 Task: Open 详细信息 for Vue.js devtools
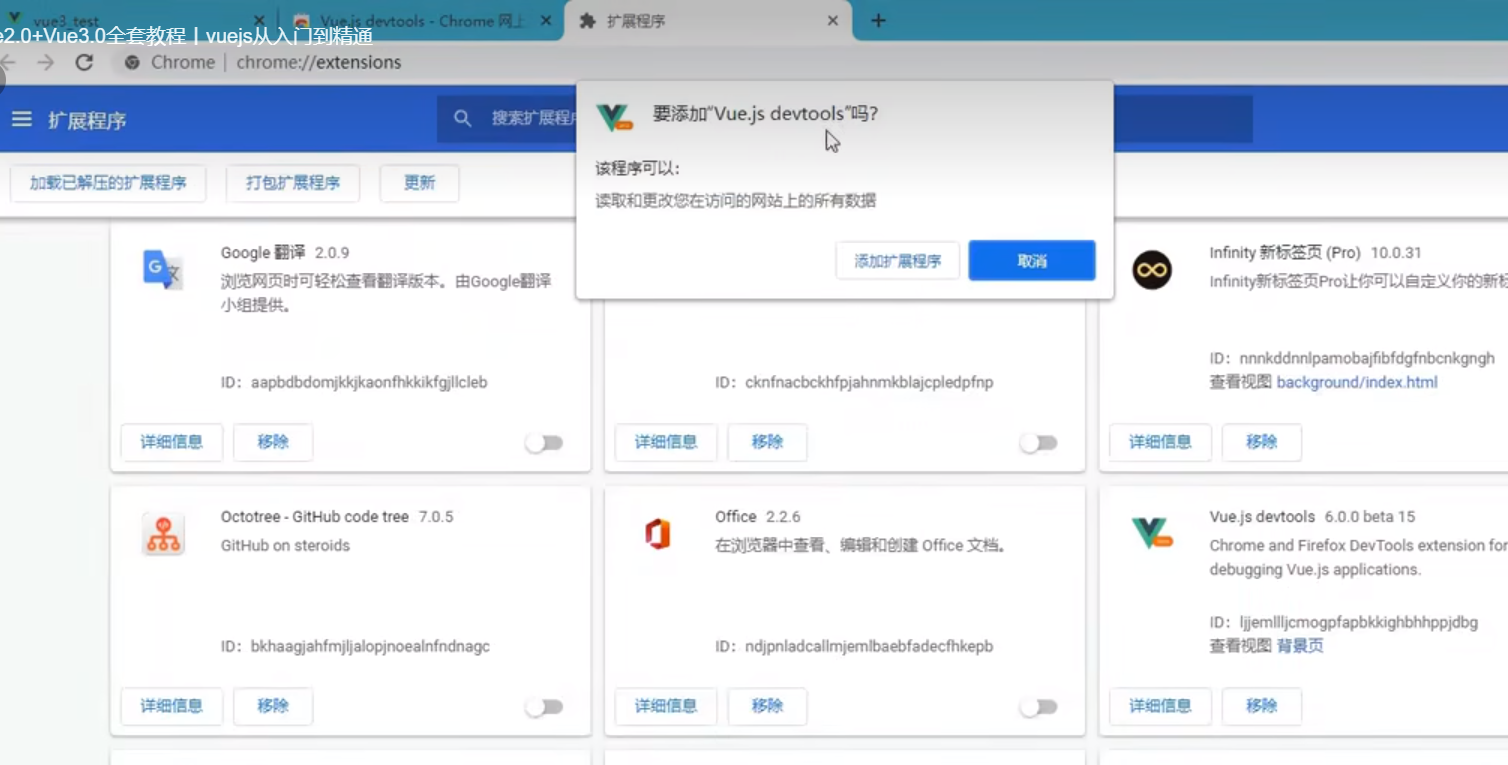tap(1160, 706)
